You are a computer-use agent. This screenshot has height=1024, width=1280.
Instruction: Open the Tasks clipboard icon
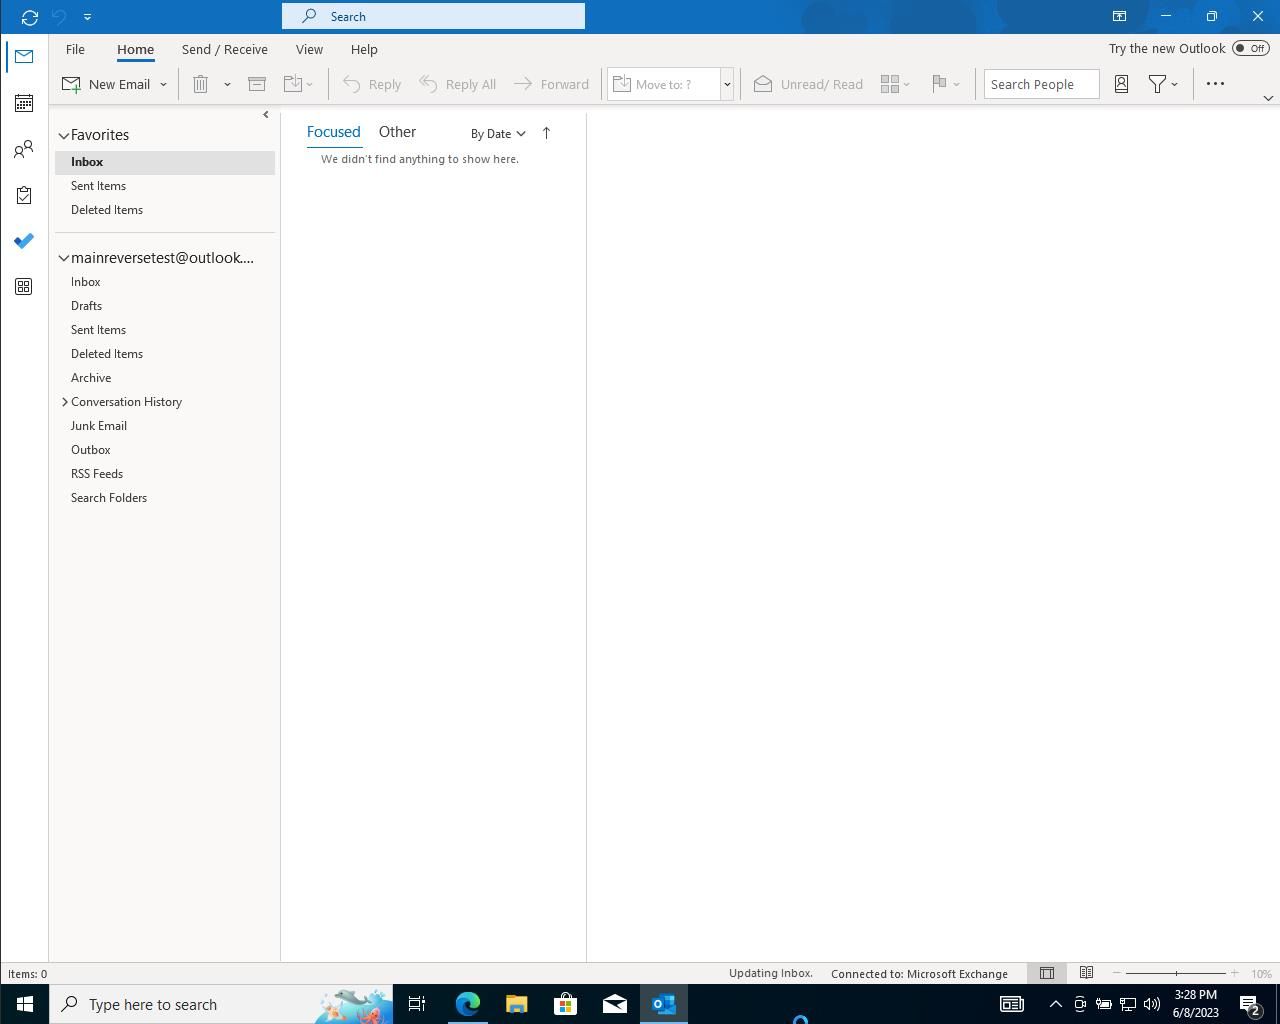coord(24,196)
